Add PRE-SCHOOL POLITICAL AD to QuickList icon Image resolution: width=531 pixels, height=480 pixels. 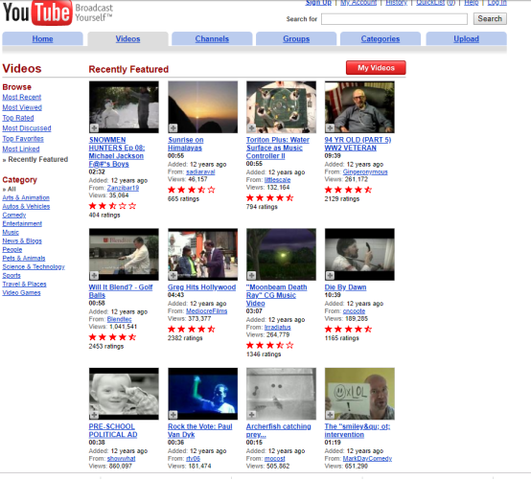click(x=94, y=415)
